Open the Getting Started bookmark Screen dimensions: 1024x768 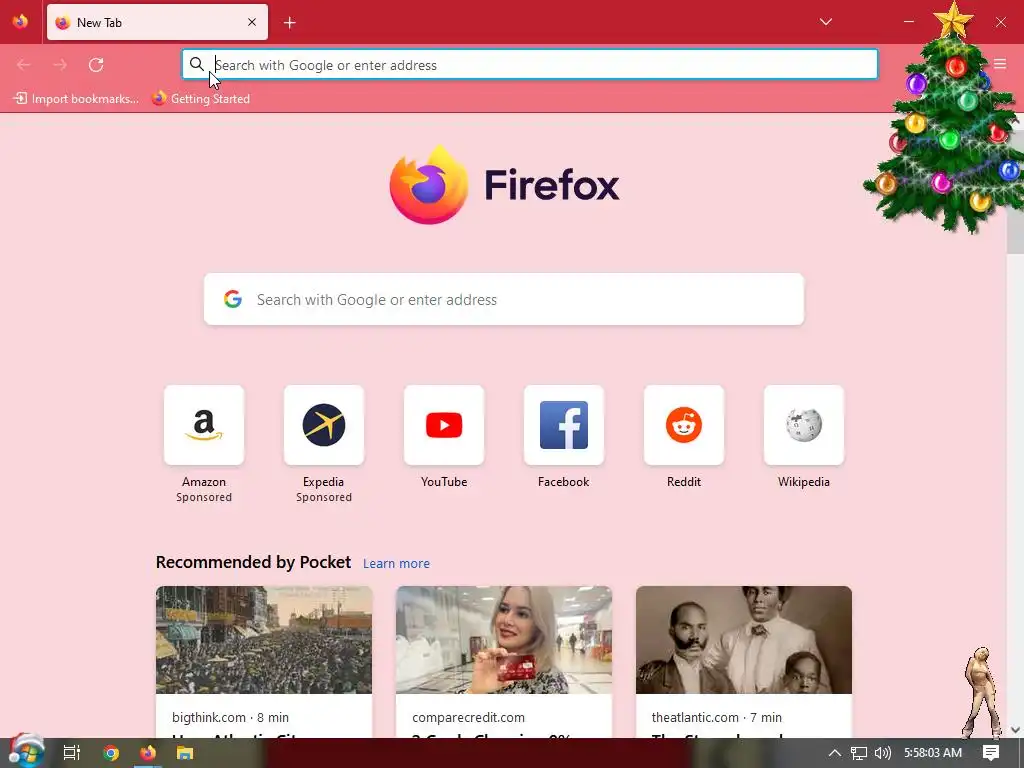(x=201, y=99)
